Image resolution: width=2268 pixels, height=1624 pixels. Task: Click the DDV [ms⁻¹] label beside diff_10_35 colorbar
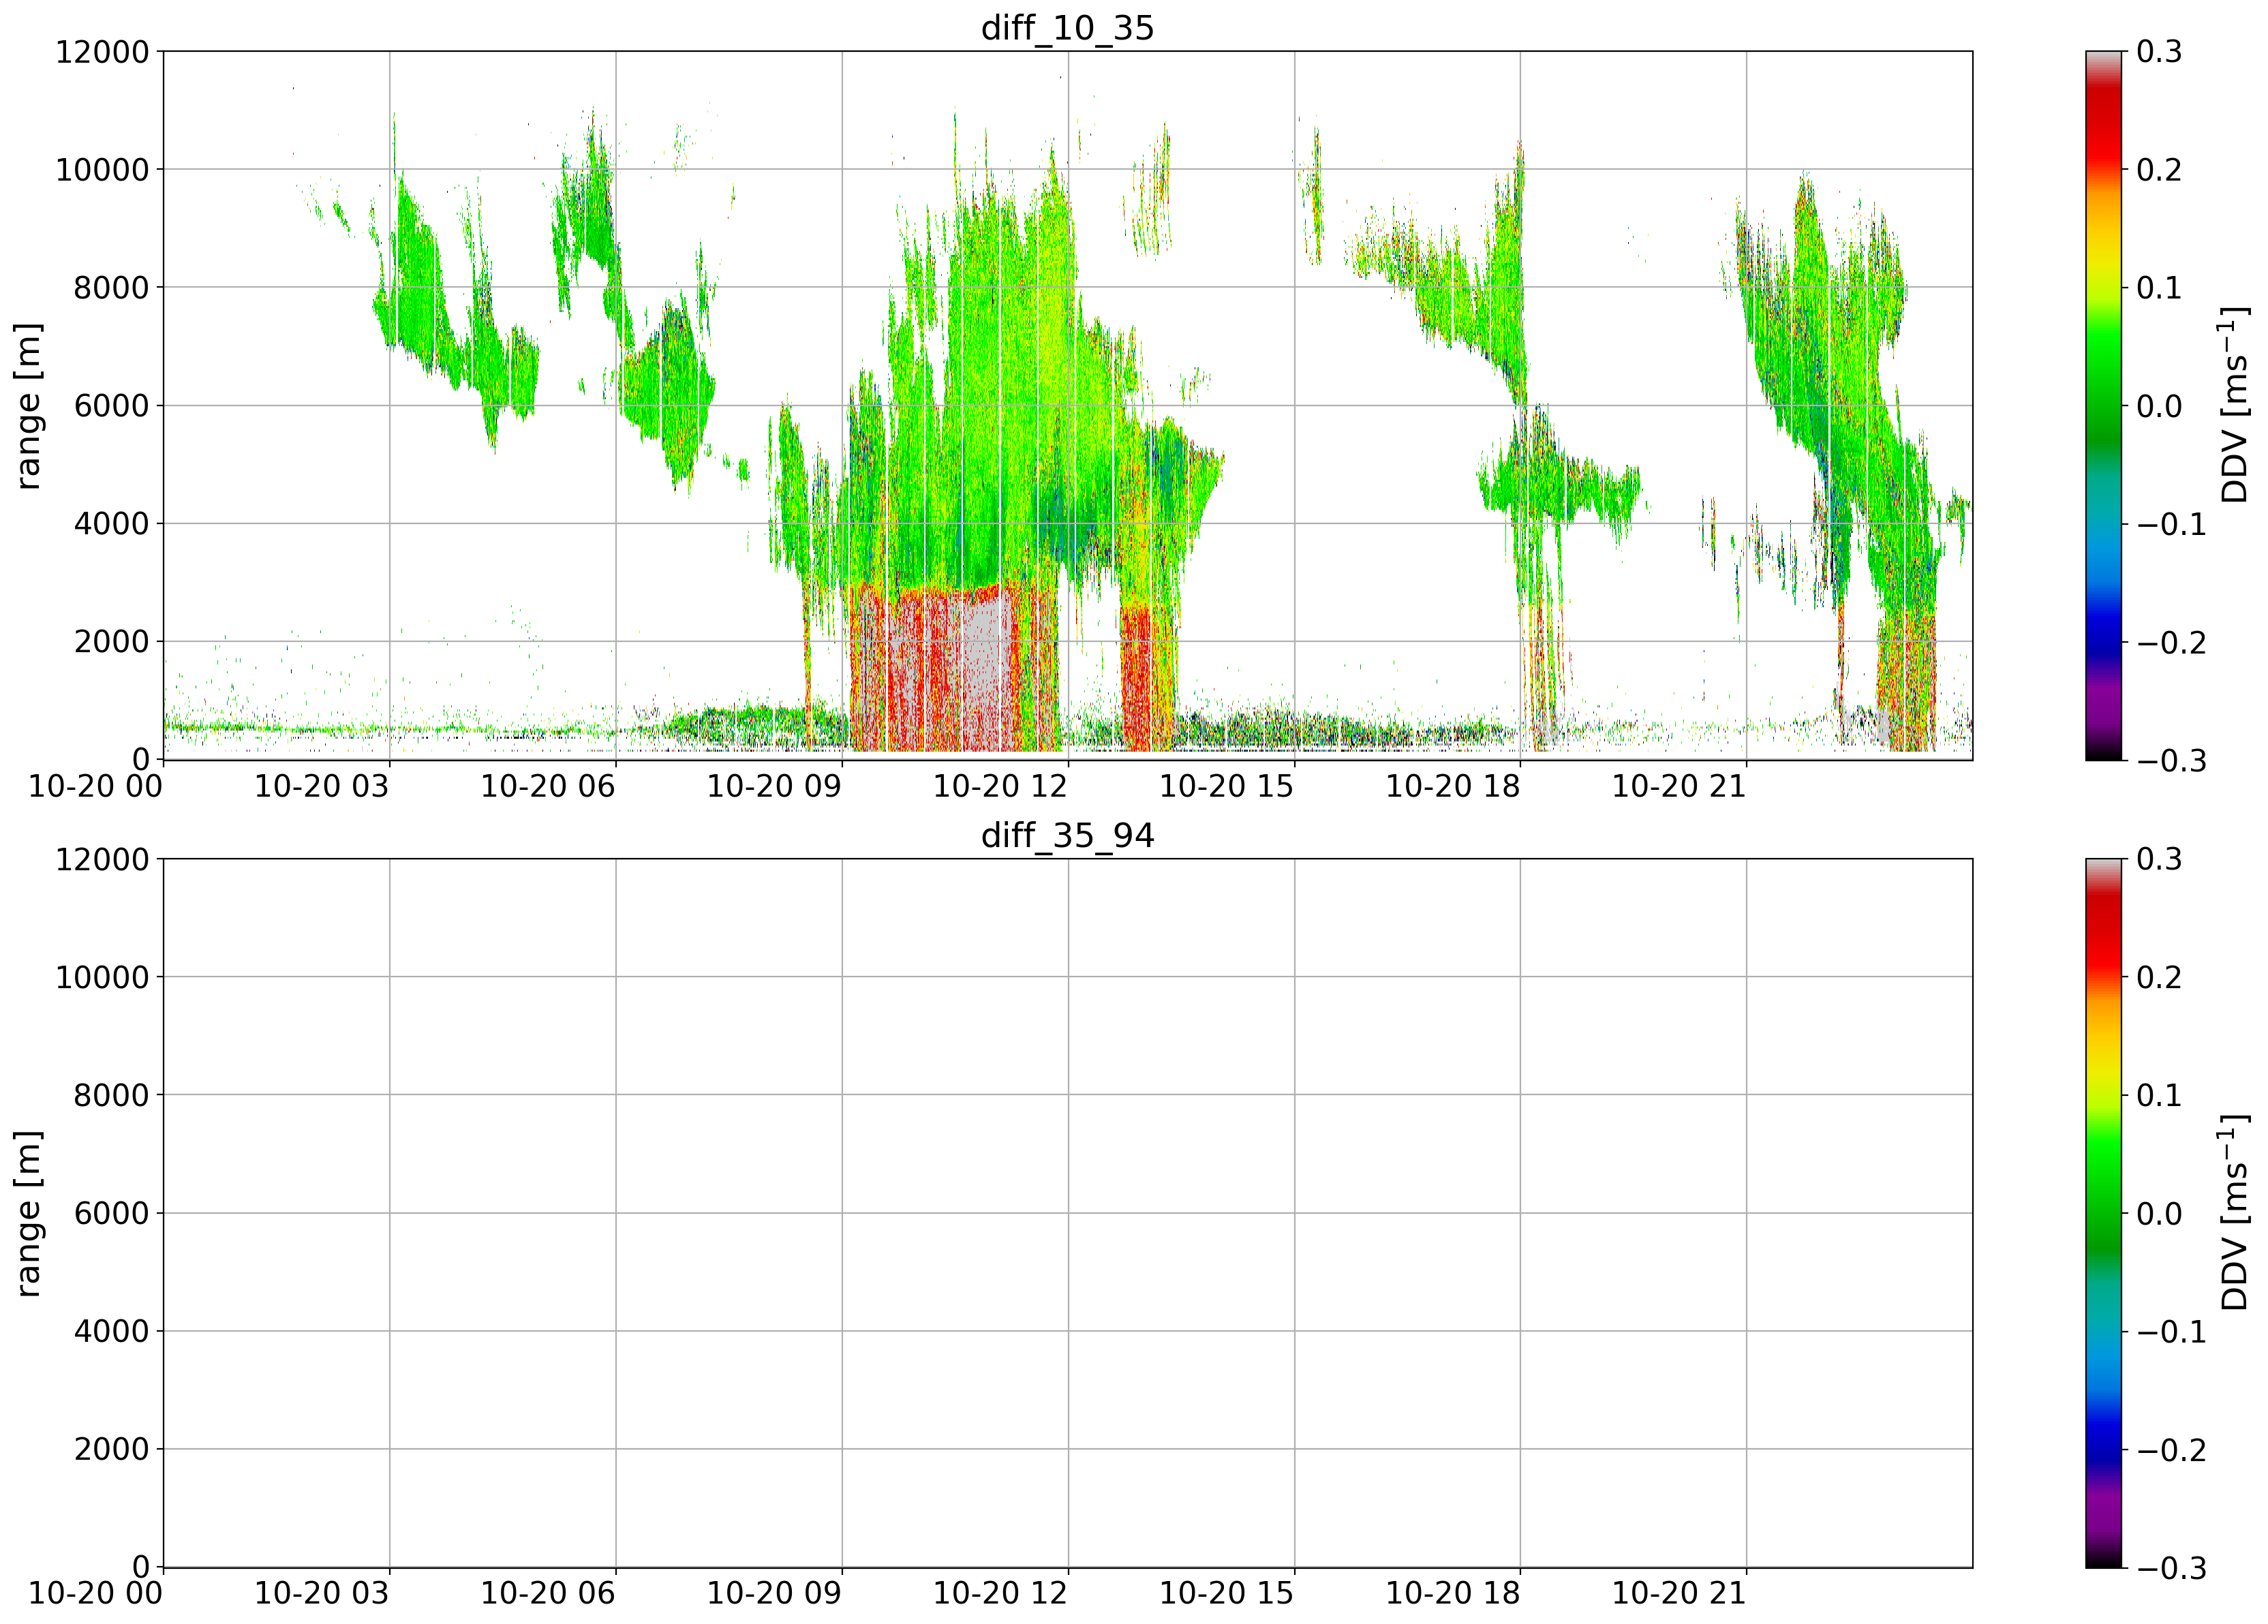[x=2233, y=405]
